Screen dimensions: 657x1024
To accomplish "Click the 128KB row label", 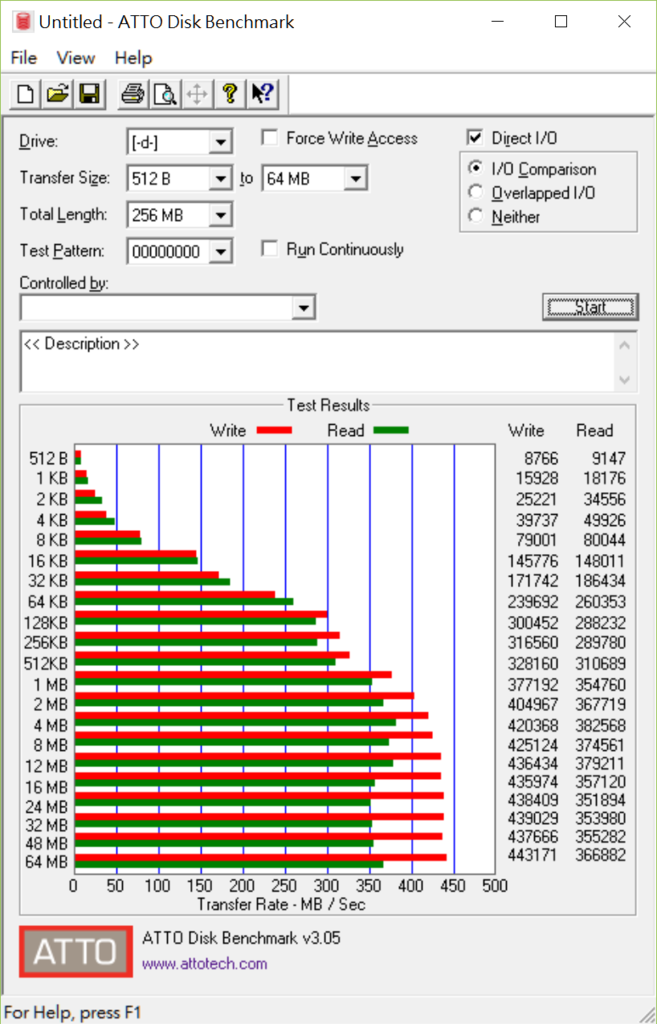I will coord(46,622).
